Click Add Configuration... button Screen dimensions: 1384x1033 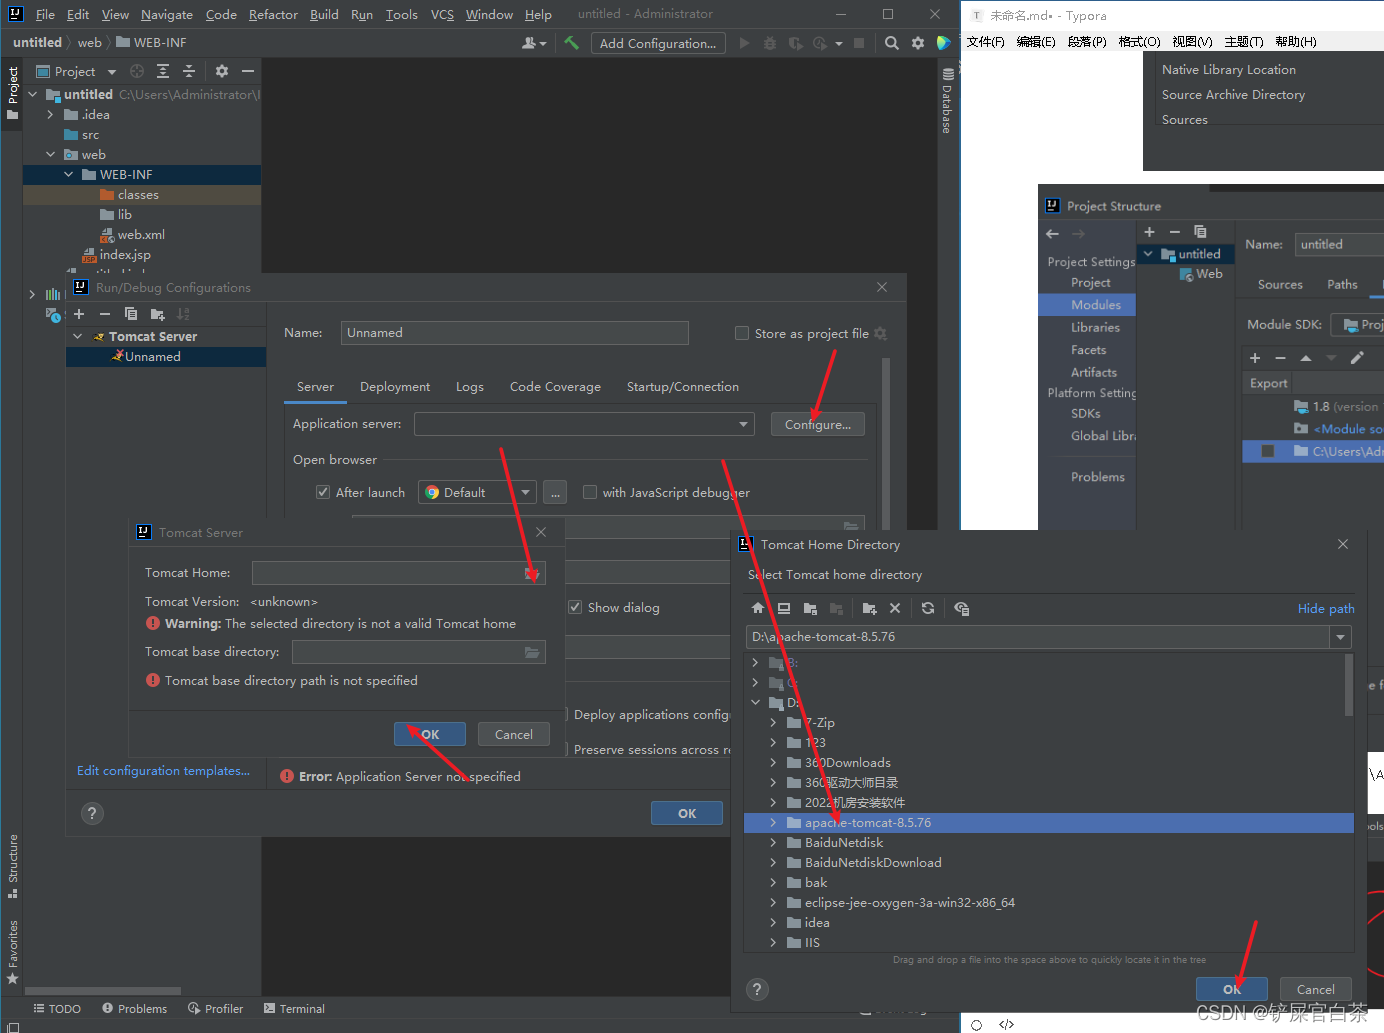point(657,43)
